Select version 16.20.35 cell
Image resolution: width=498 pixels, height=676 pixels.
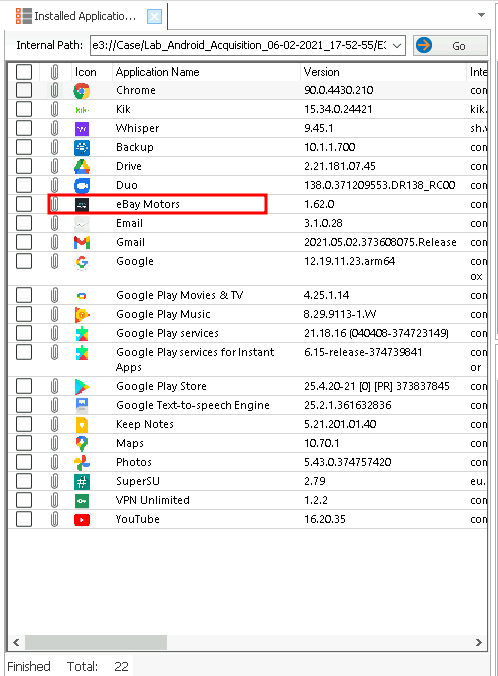coord(325,519)
